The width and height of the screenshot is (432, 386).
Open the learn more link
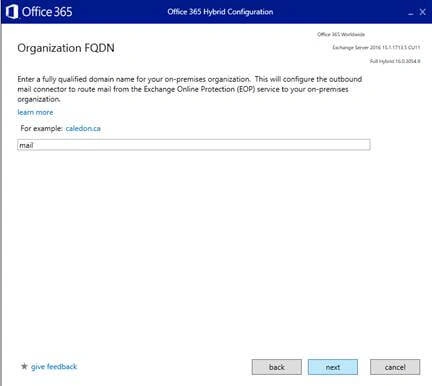(35, 112)
